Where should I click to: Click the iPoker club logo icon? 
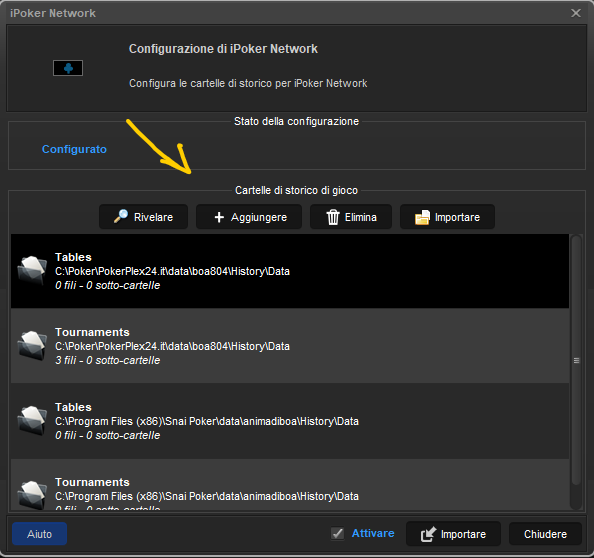coord(68,68)
